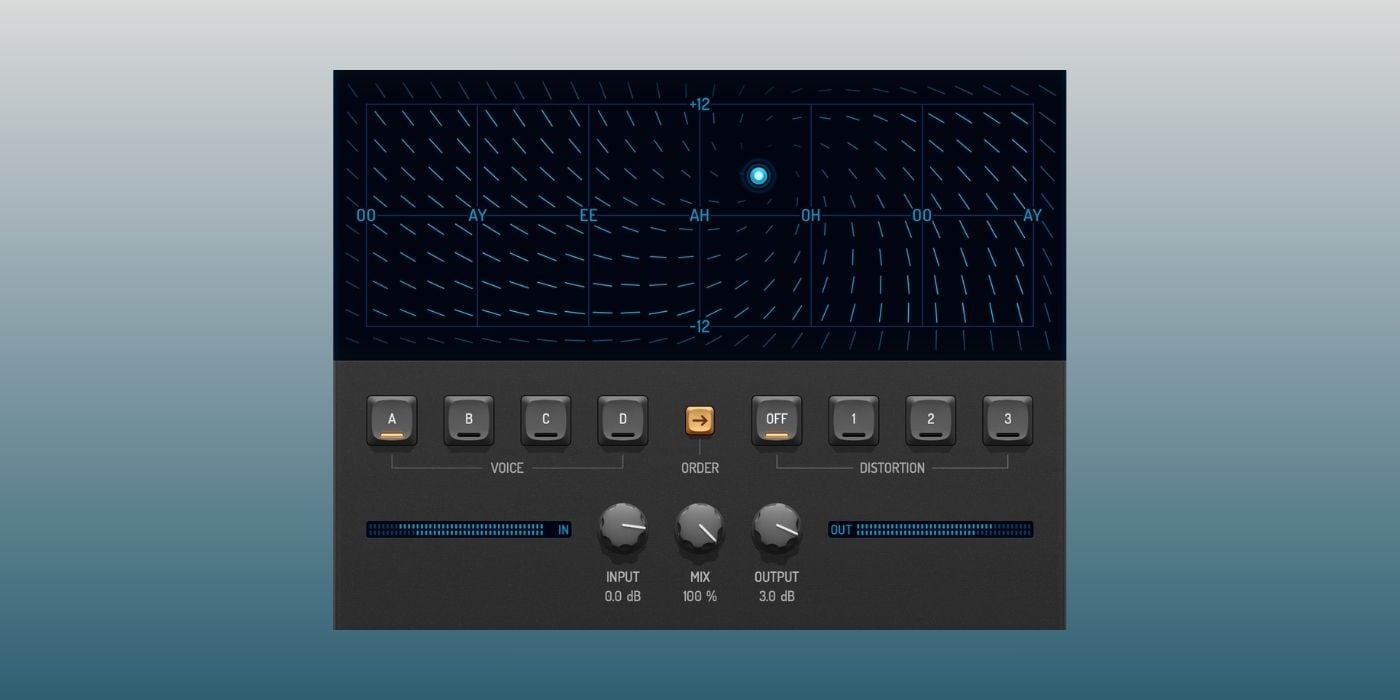Switch to voice B
The height and width of the screenshot is (700, 1400).
tap(469, 421)
